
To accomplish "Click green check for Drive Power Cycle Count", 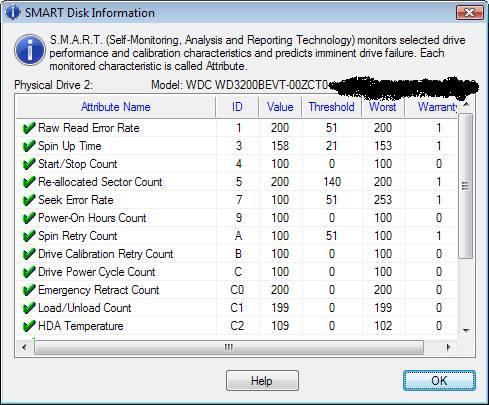I will (x=29, y=272).
